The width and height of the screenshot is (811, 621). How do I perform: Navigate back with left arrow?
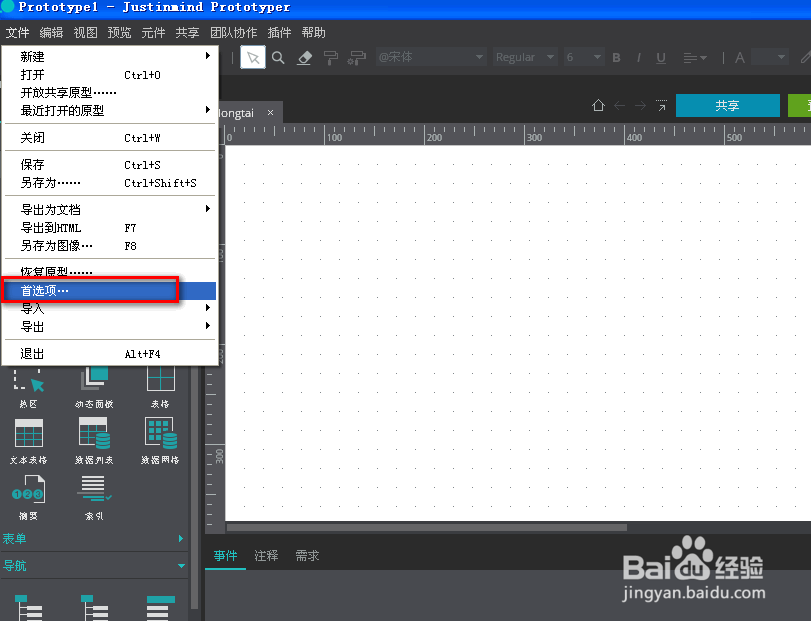point(619,105)
